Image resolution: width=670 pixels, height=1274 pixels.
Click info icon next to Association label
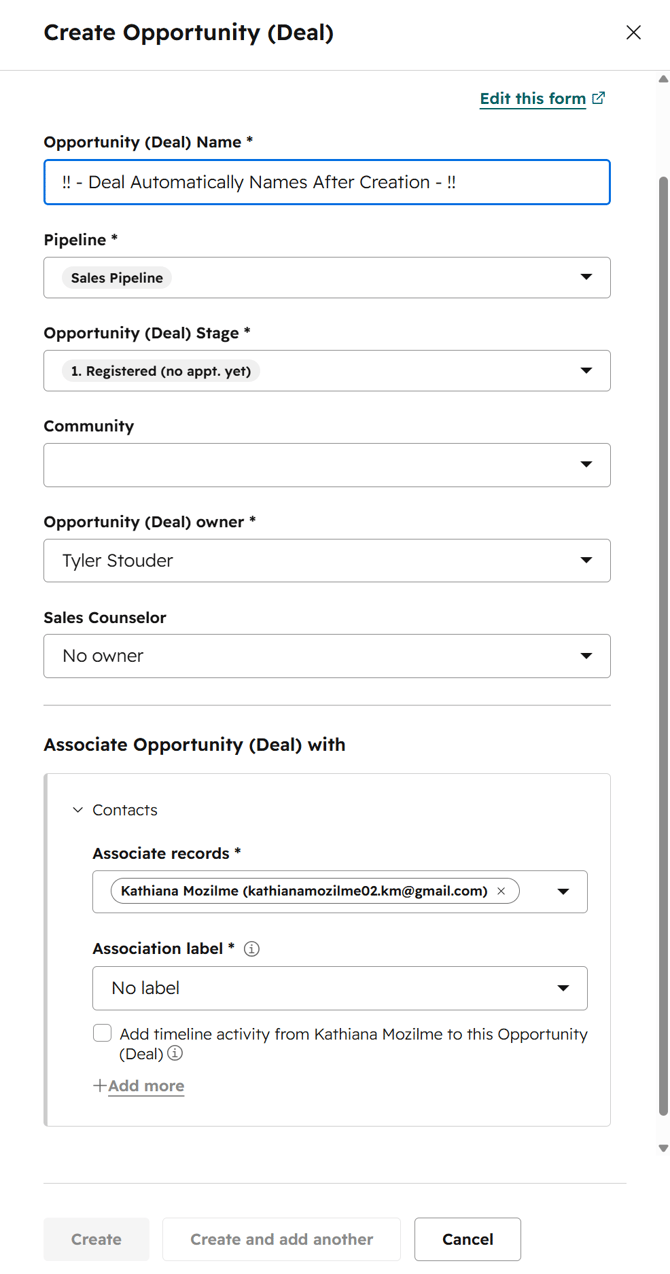(252, 949)
